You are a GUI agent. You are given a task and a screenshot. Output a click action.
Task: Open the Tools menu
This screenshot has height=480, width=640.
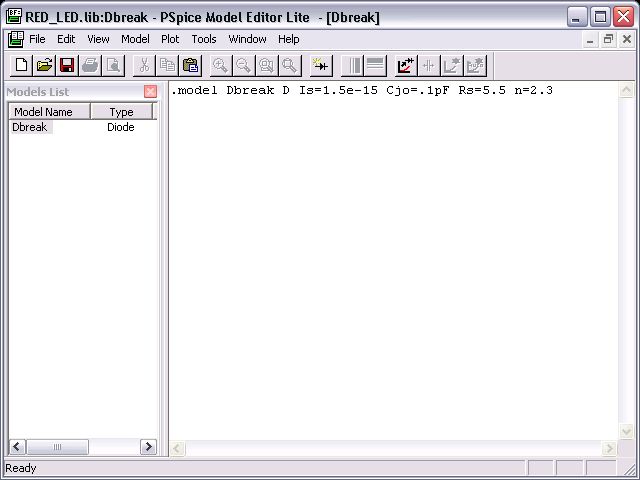pos(204,39)
